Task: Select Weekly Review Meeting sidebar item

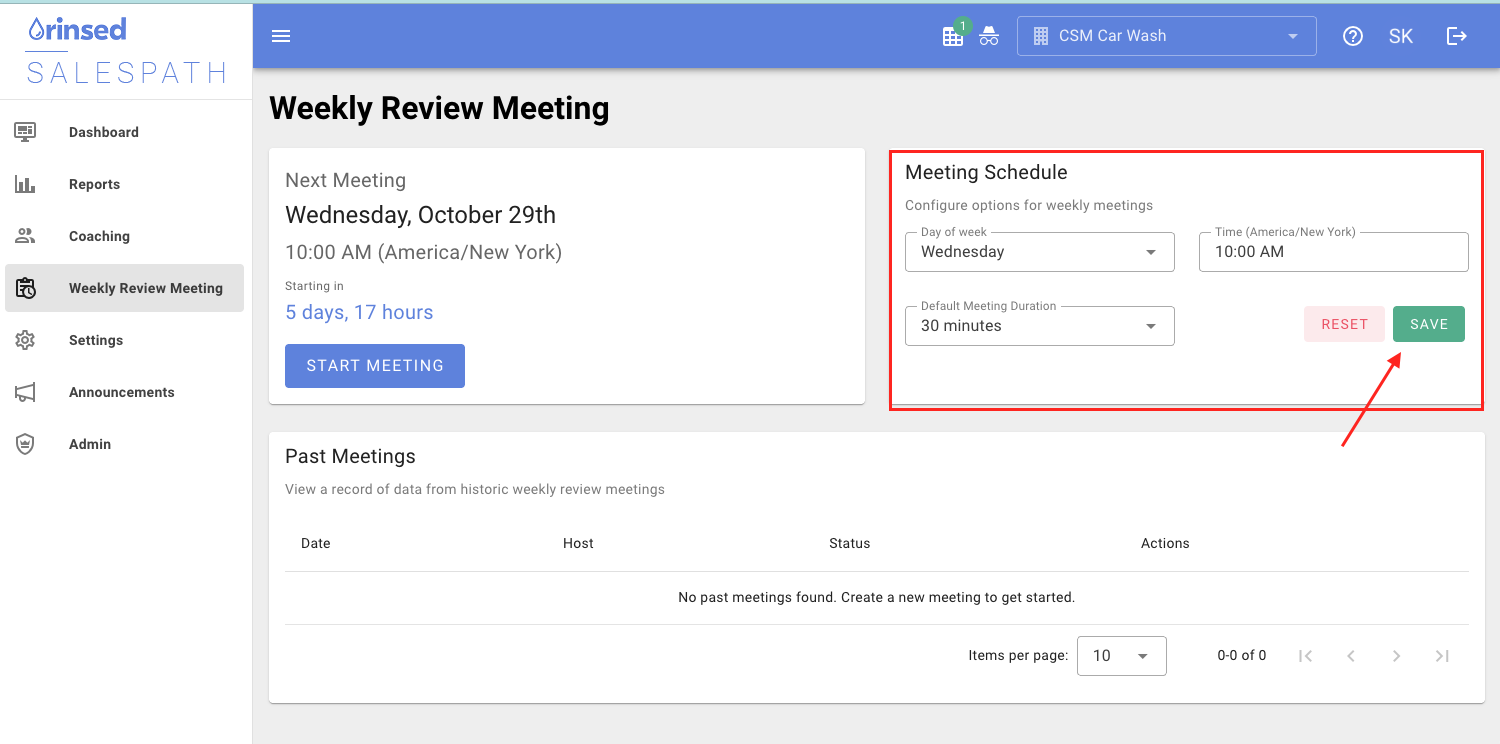Action: 124,288
